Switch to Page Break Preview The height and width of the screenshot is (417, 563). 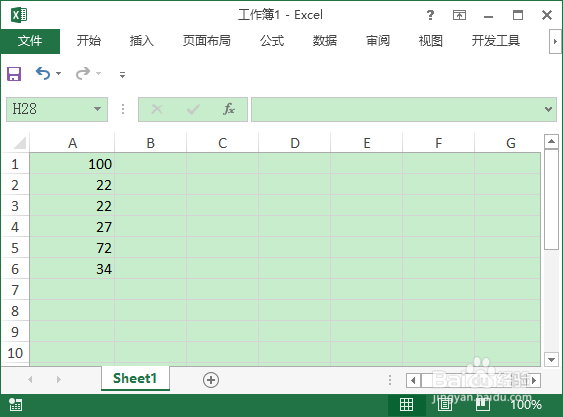(x=483, y=404)
